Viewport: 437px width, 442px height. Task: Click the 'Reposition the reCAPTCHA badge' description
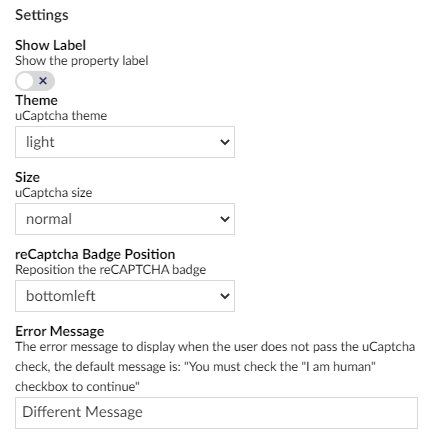[111, 270]
